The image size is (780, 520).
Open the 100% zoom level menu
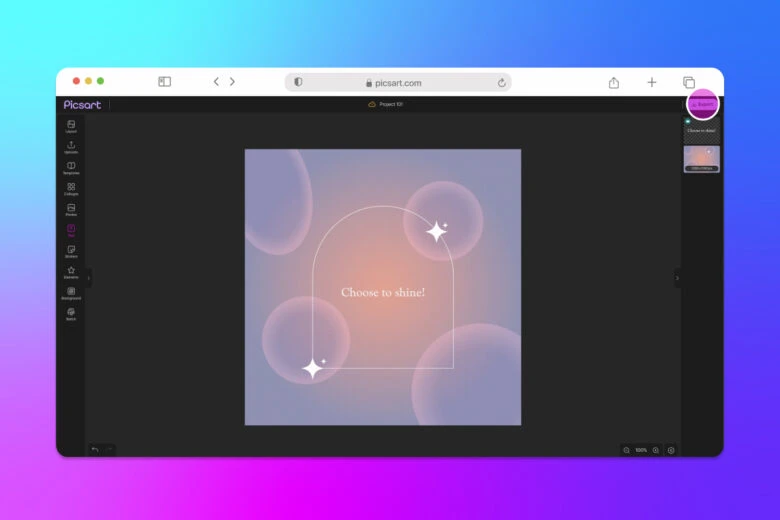pos(641,450)
